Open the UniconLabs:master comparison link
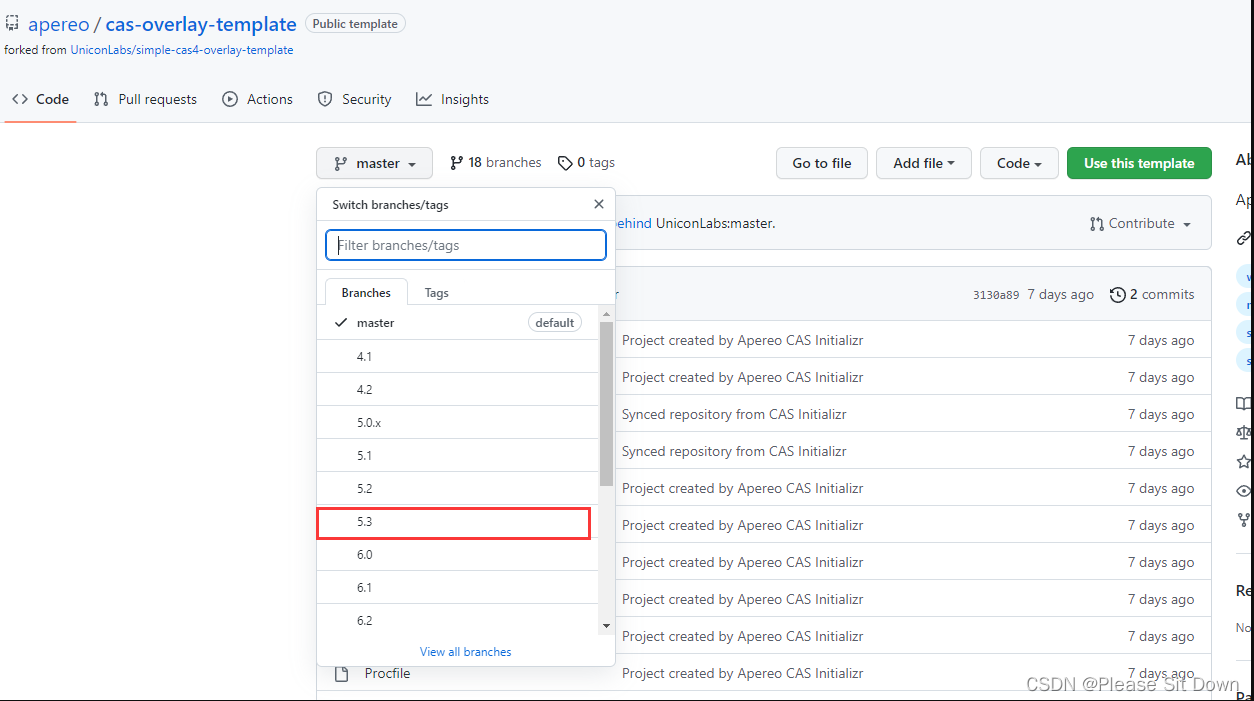The width and height of the screenshot is (1254, 701). pyautogui.click(x=715, y=223)
